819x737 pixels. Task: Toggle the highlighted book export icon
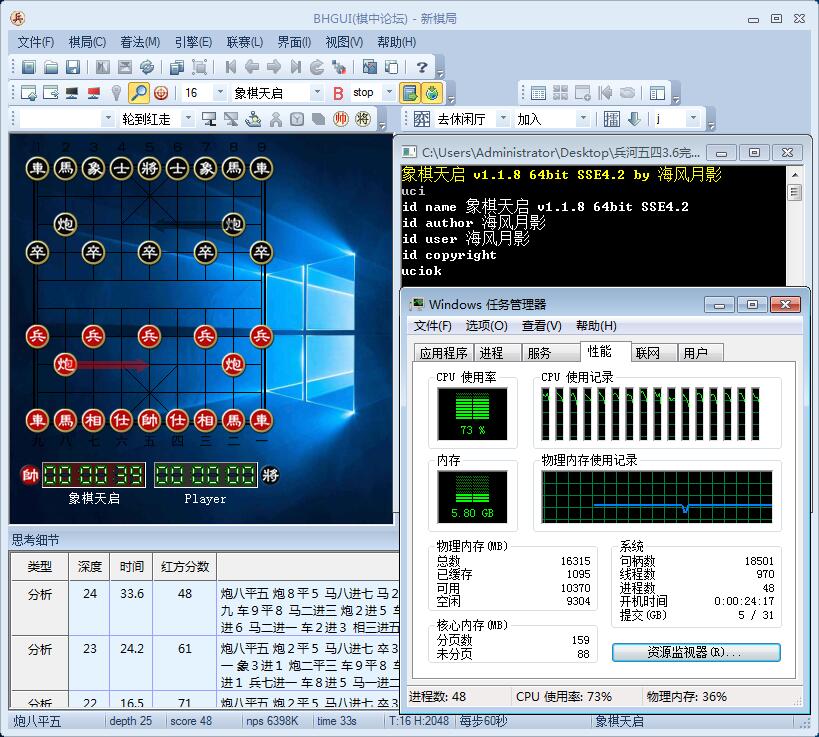[x=410, y=93]
